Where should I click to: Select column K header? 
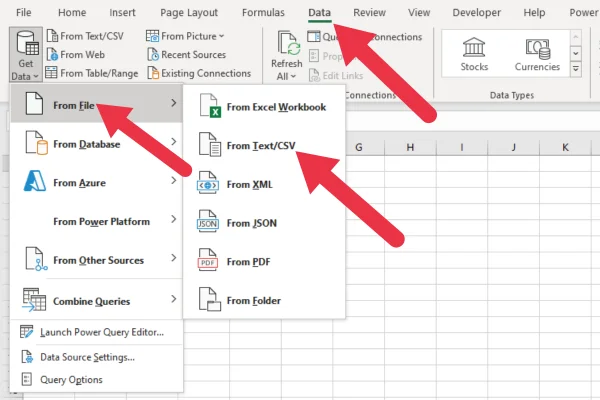(565, 147)
